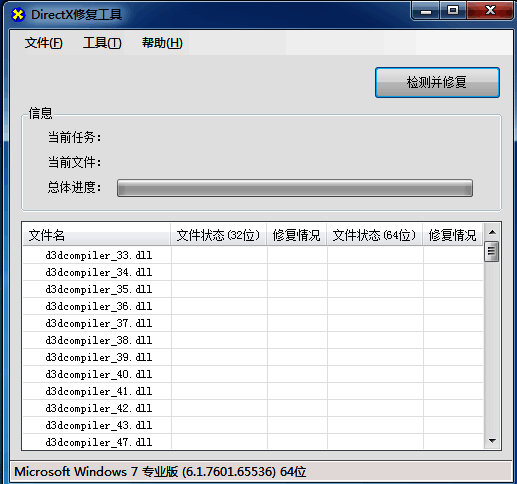Select row d3dcompiler_47.dll

[x=253, y=442]
